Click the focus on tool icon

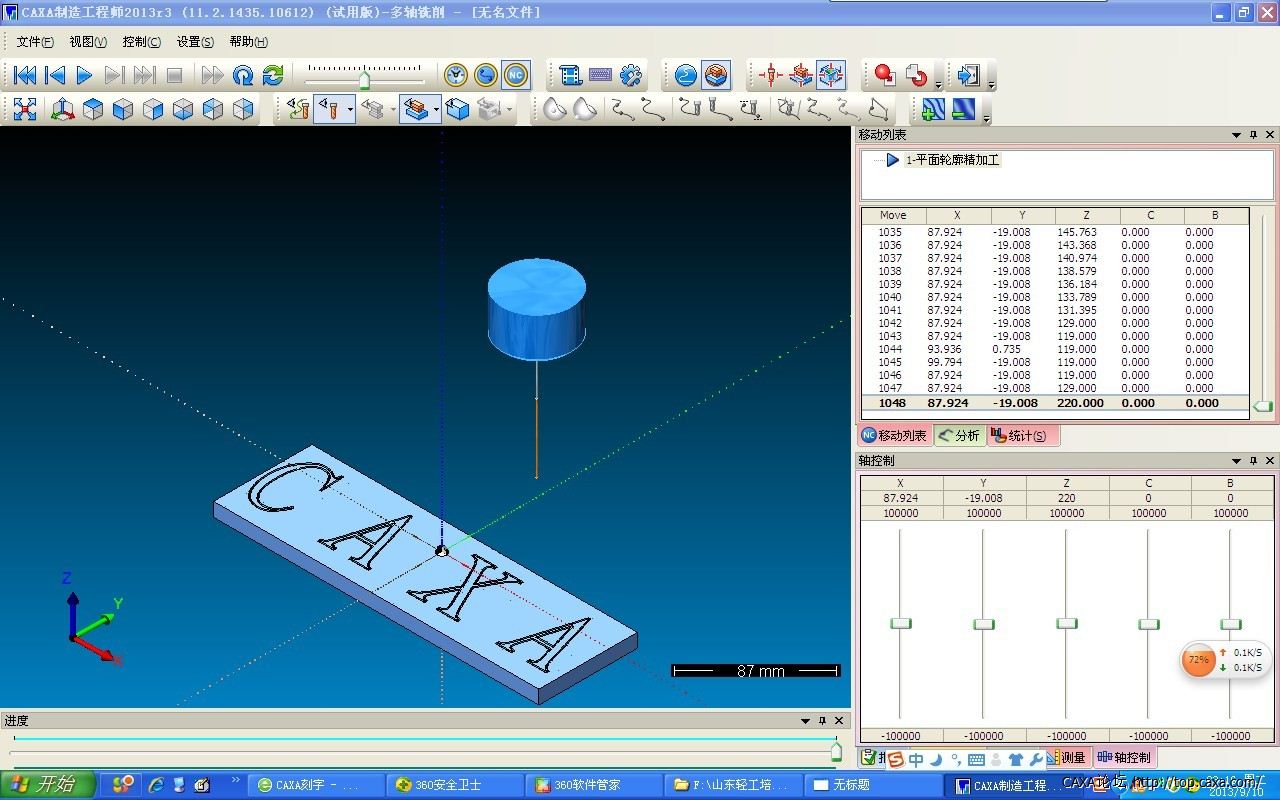(x=770, y=75)
